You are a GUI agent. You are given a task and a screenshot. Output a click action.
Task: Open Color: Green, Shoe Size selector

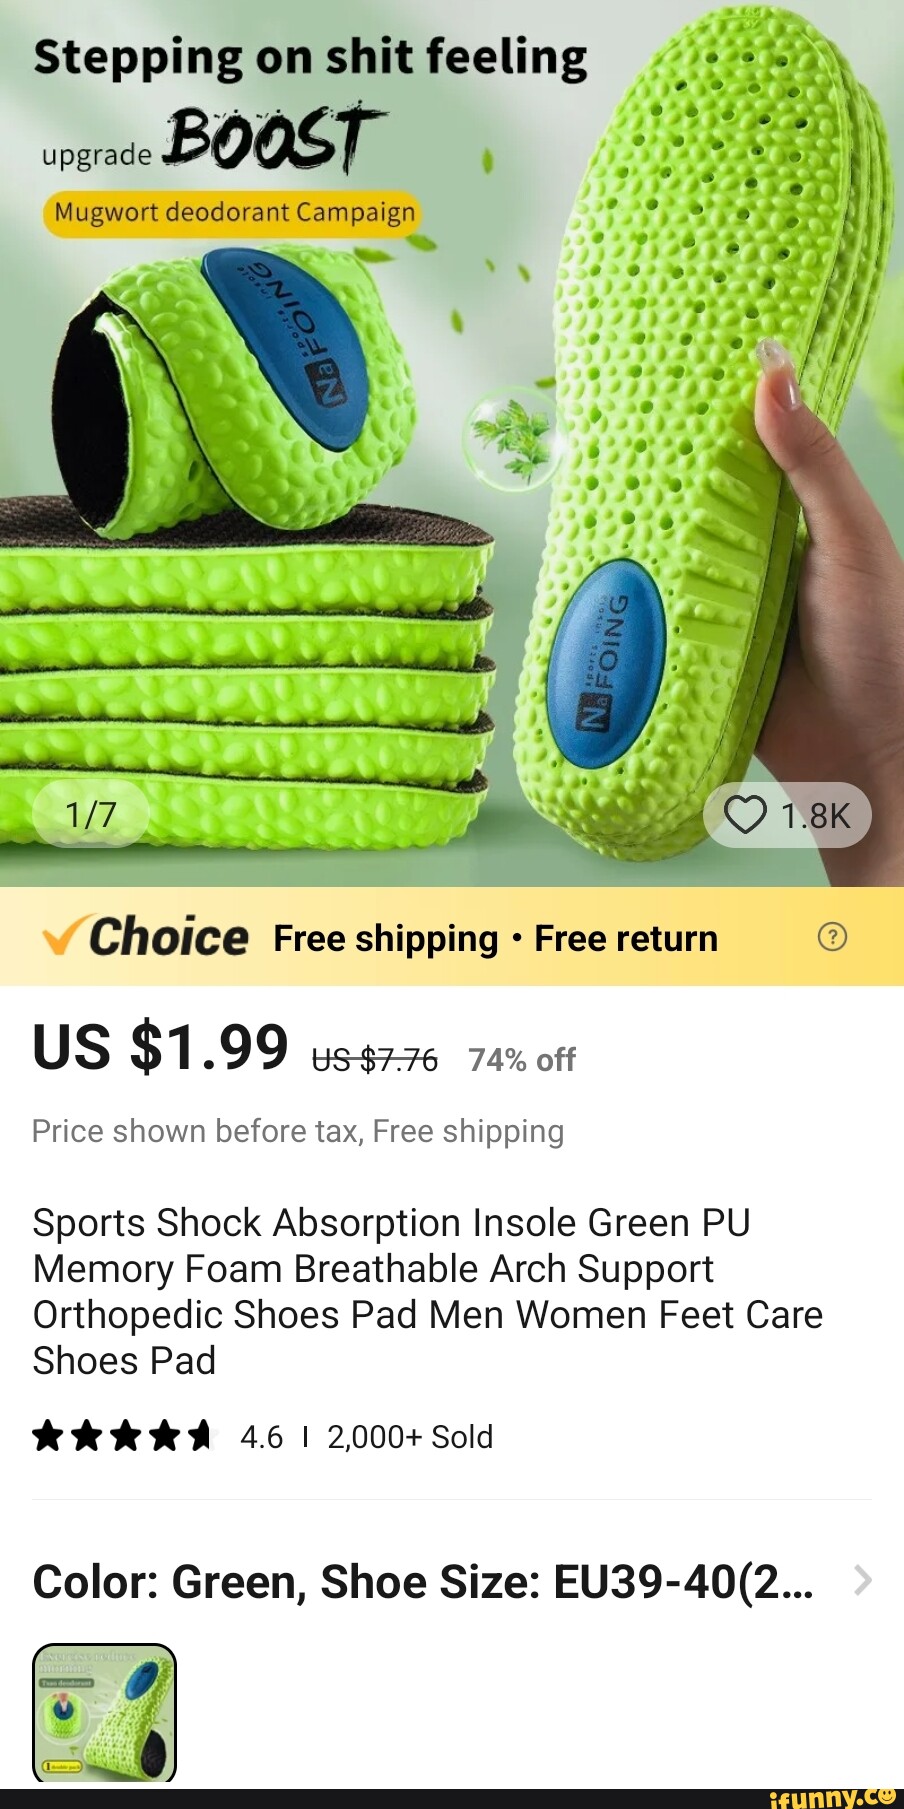[452, 1582]
